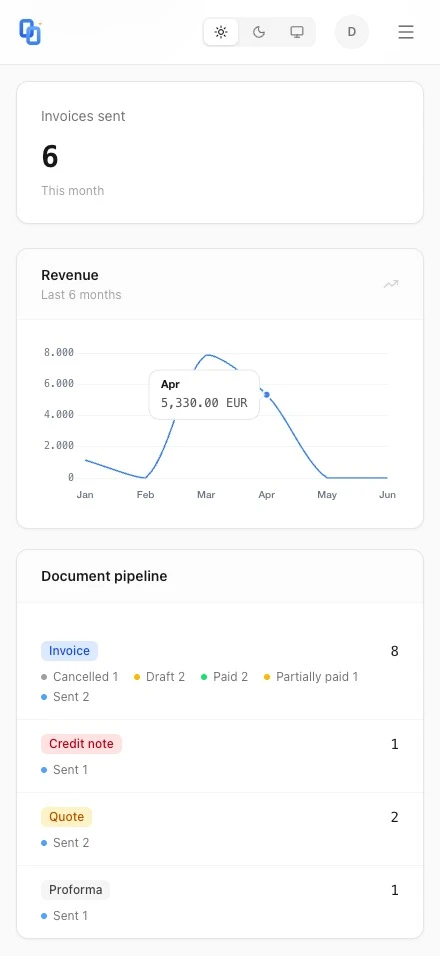
Task: Click the Feb label on chart axis
Action: 145,494
